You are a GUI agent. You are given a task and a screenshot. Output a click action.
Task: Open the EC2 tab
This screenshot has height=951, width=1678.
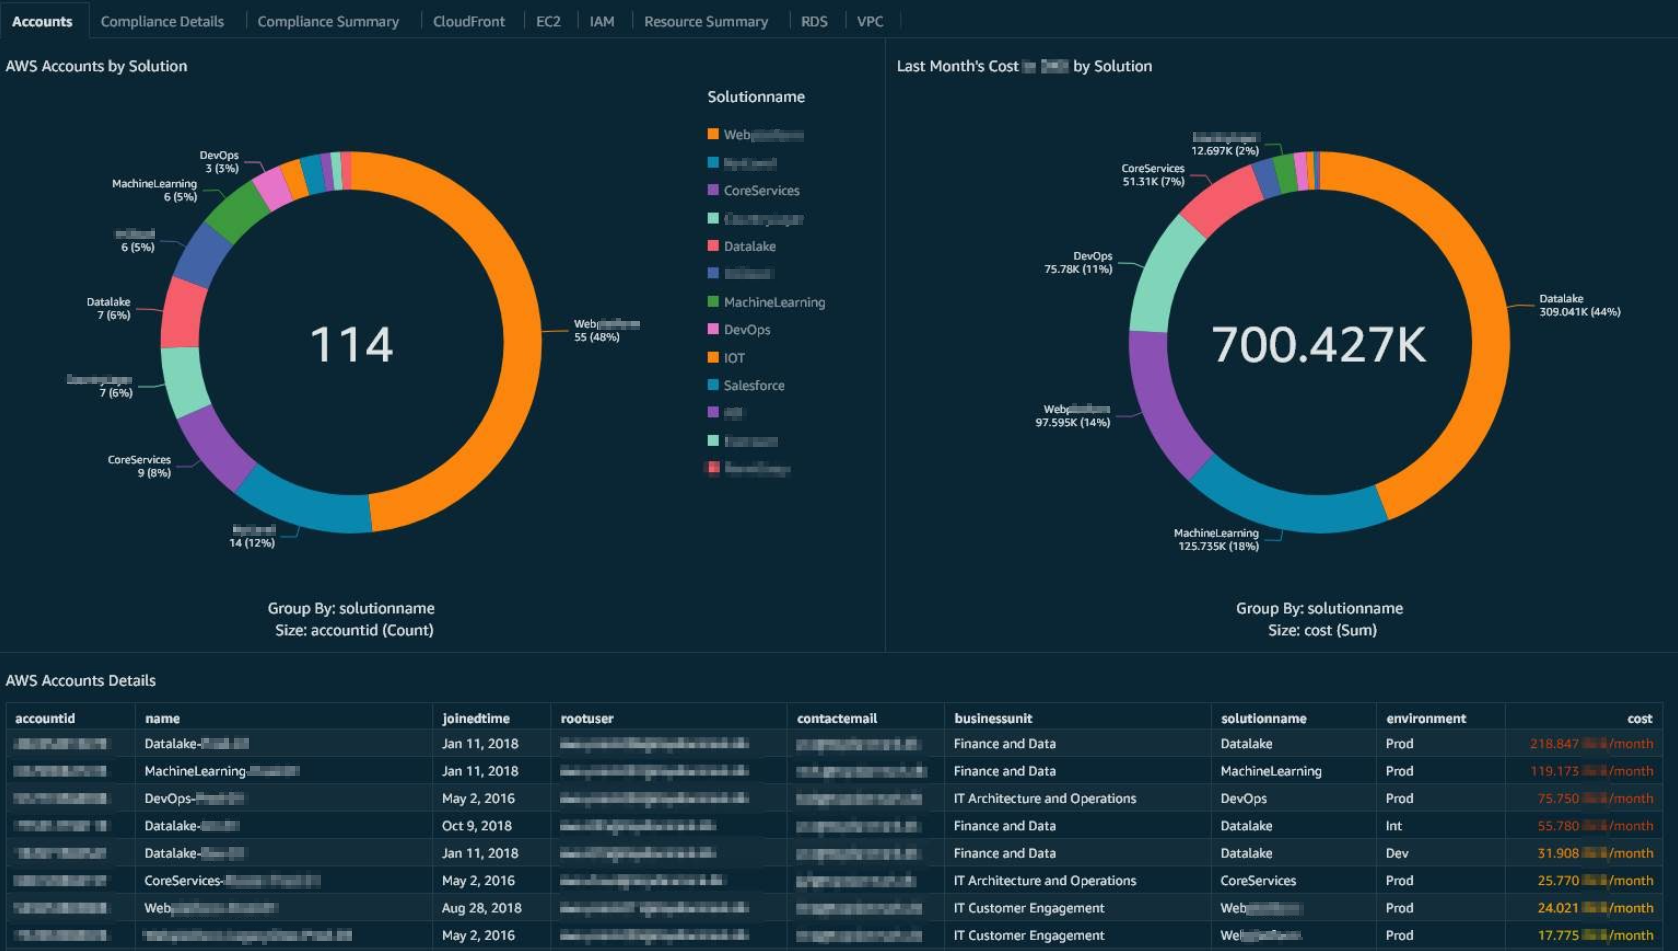(548, 20)
